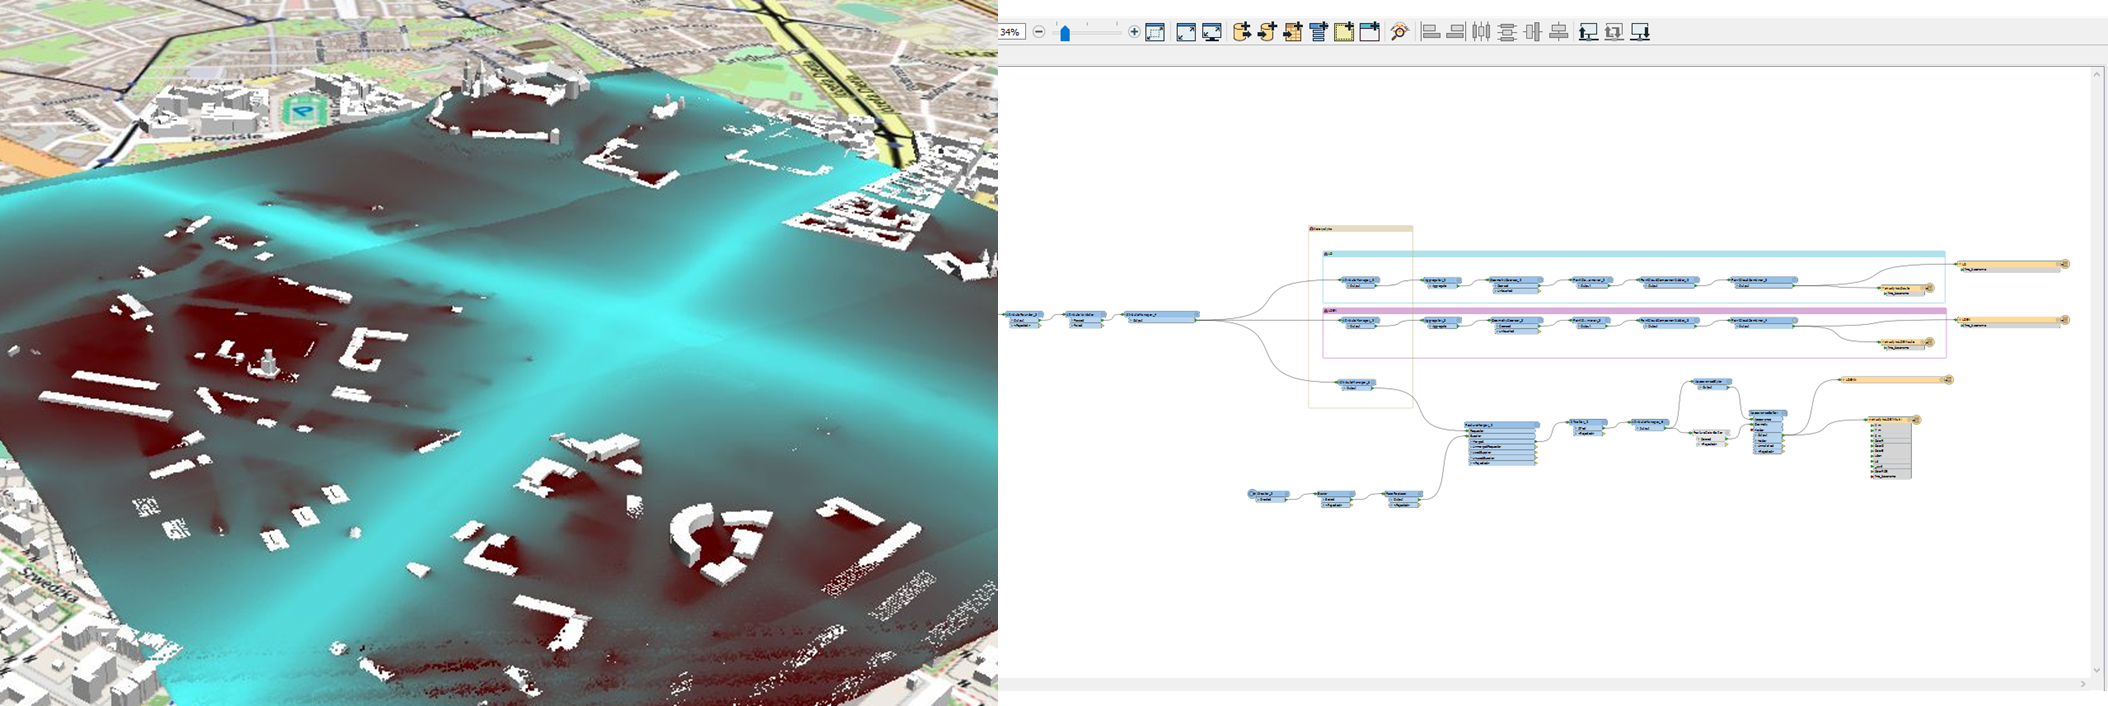Image resolution: width=2108 pixels, height=706 pixels.
Task: Click the zoom to selection icon
Action: pyautogui.click(x=1155, y=32)
